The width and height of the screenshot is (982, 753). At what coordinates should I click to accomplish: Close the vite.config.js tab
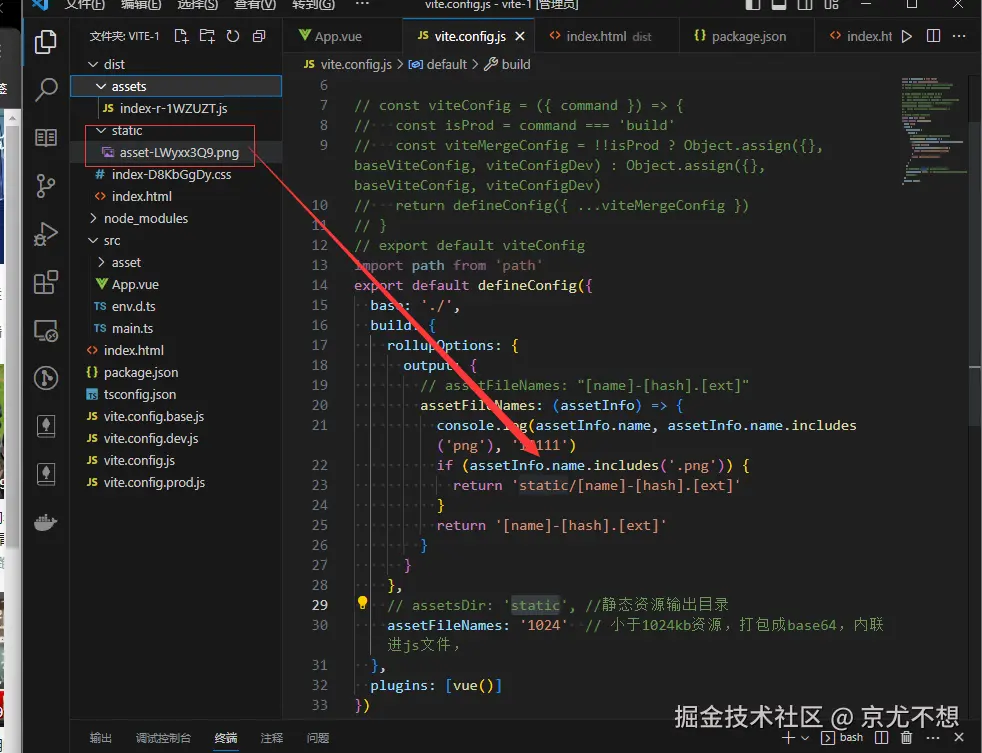(x=520, y=36)
